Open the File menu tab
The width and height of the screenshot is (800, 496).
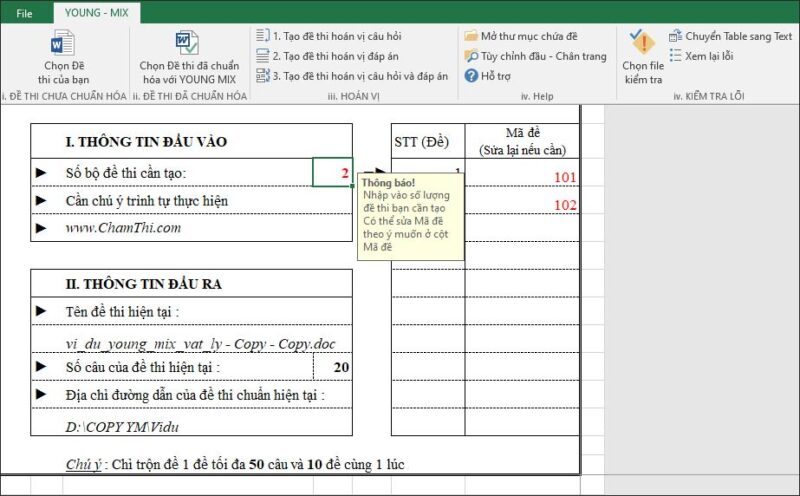[25, 13]
